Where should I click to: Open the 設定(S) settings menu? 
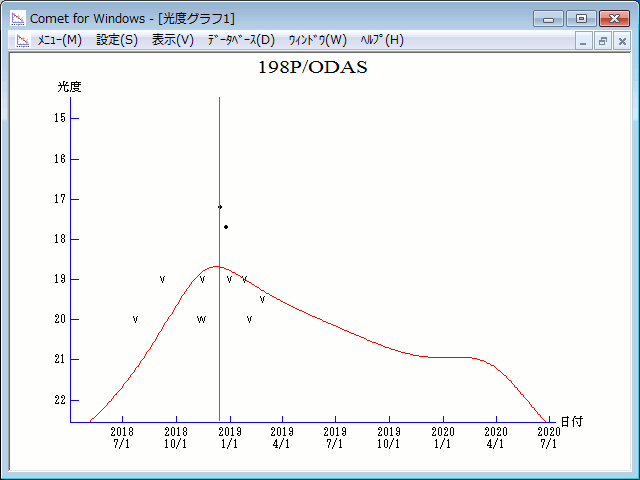117,40
